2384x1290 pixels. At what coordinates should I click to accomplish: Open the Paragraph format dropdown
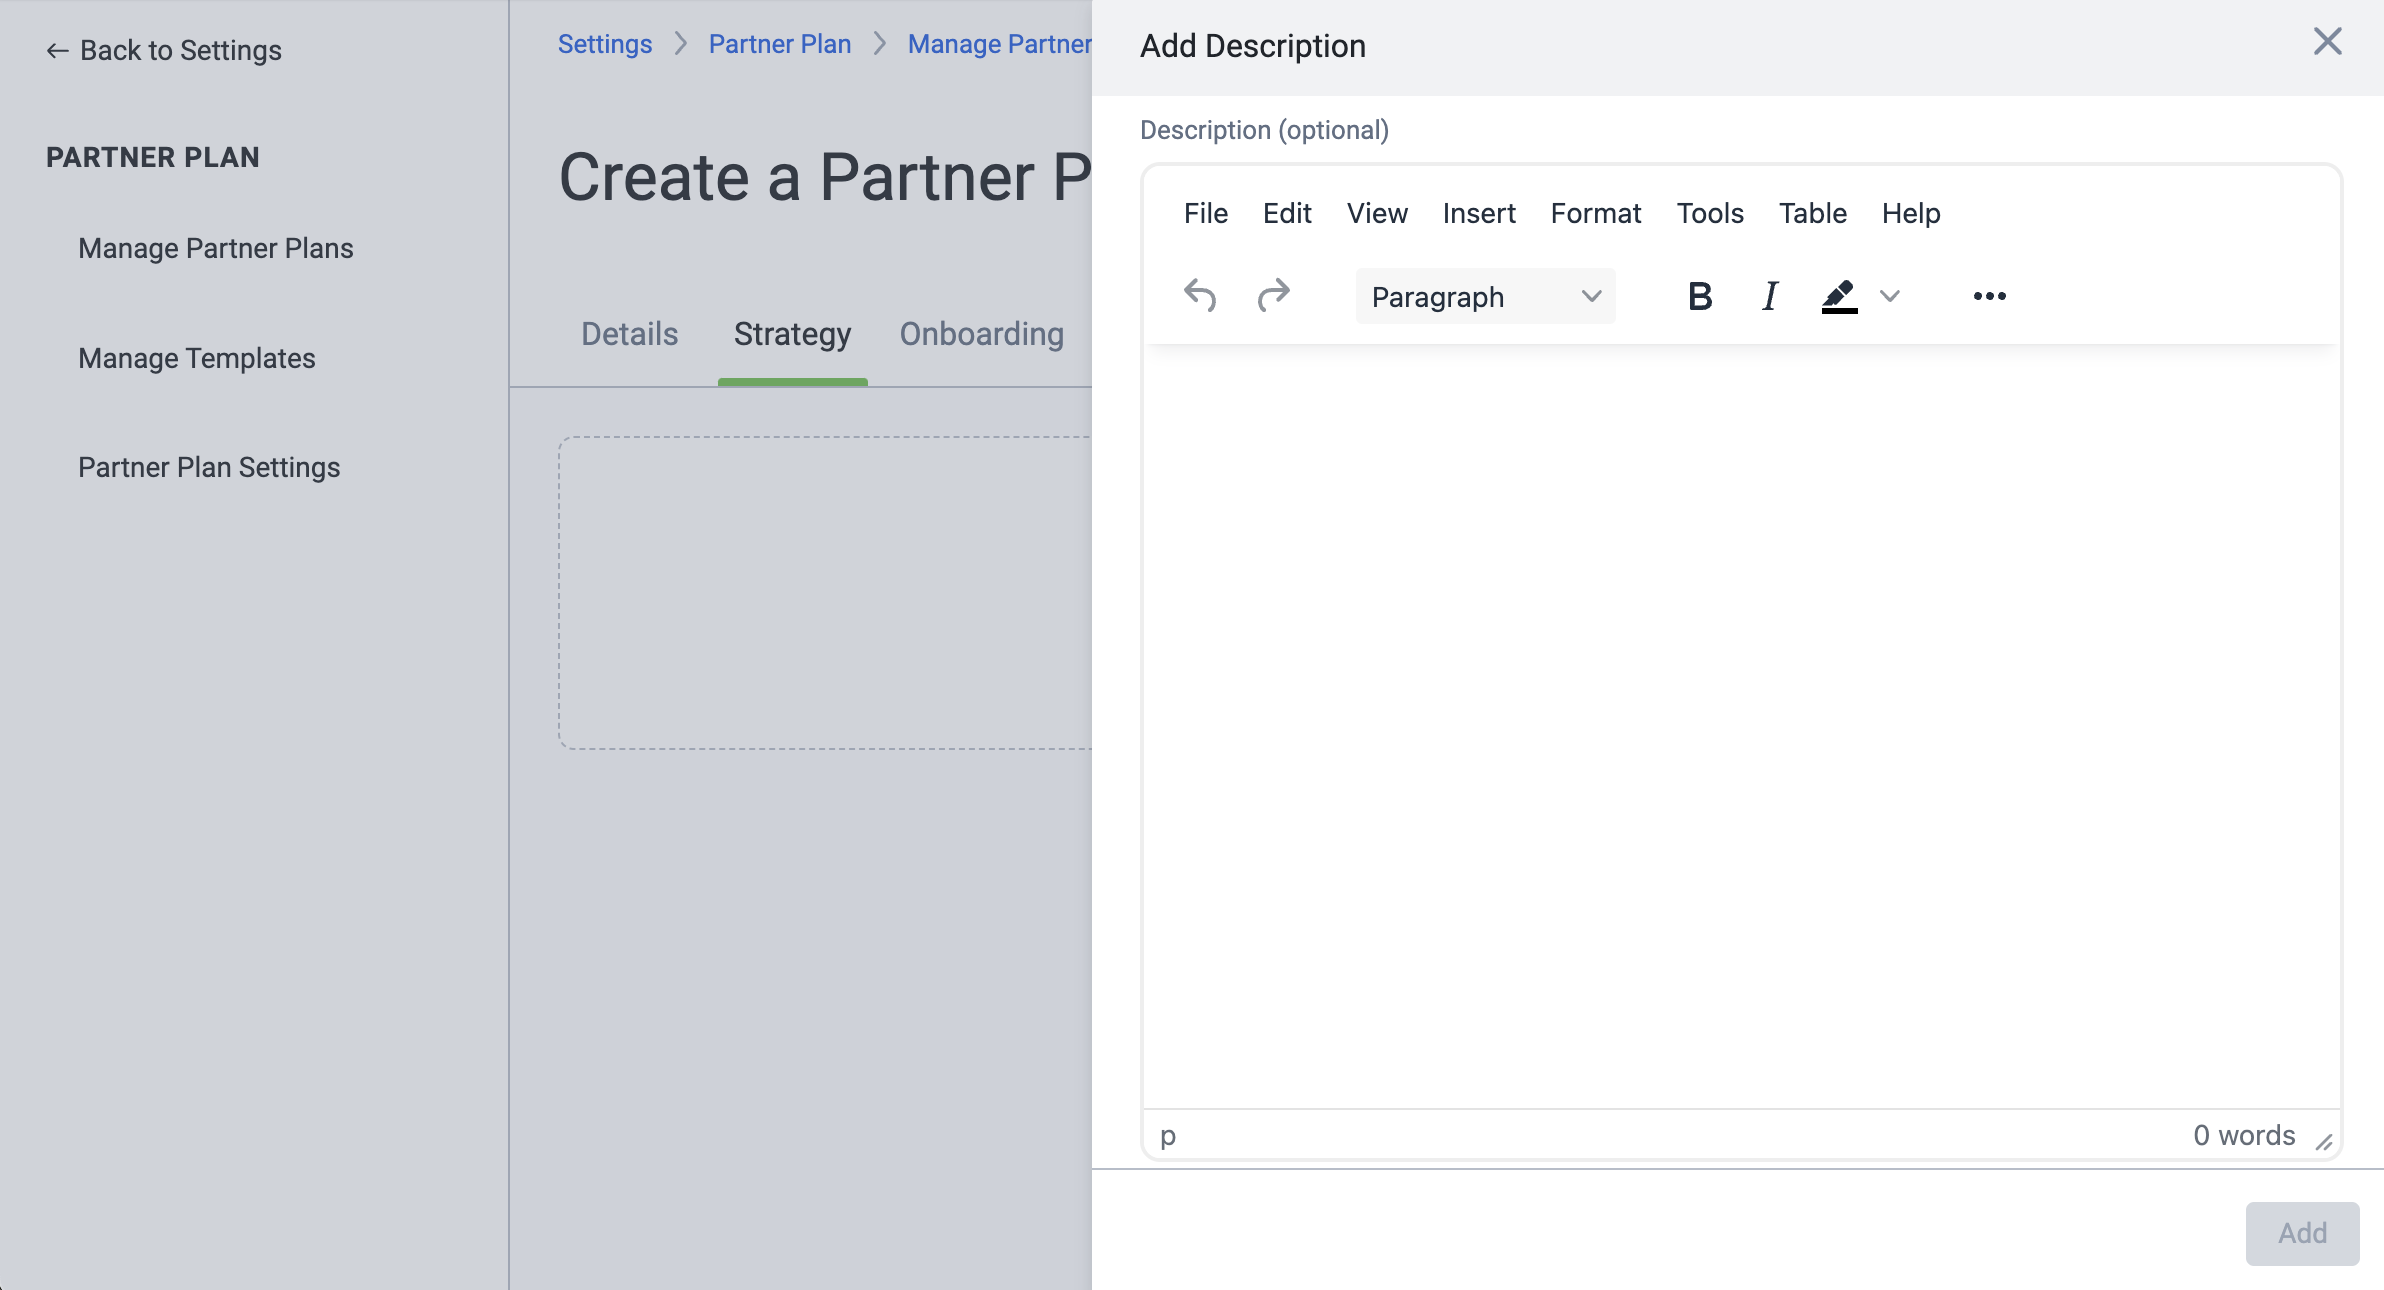[1486, 296]
